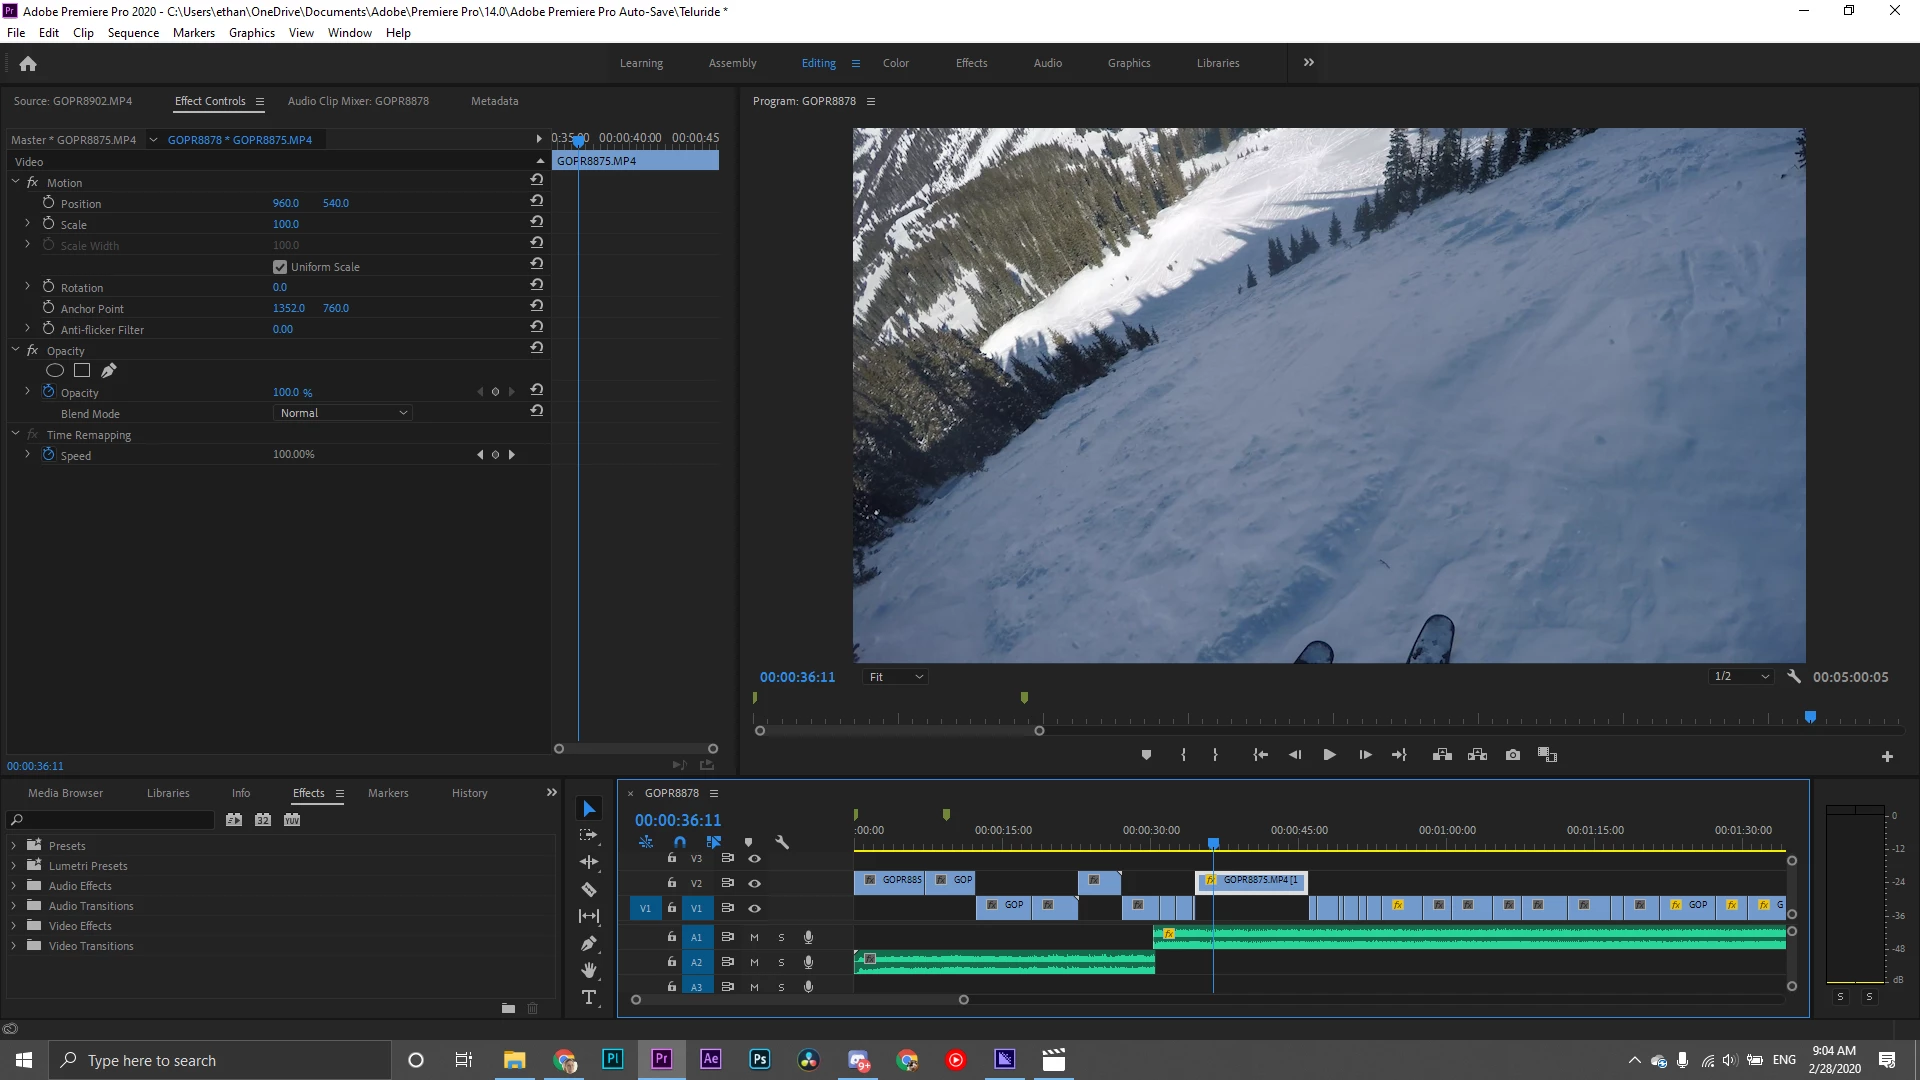Hide track V2 with the eye icon

755,883
